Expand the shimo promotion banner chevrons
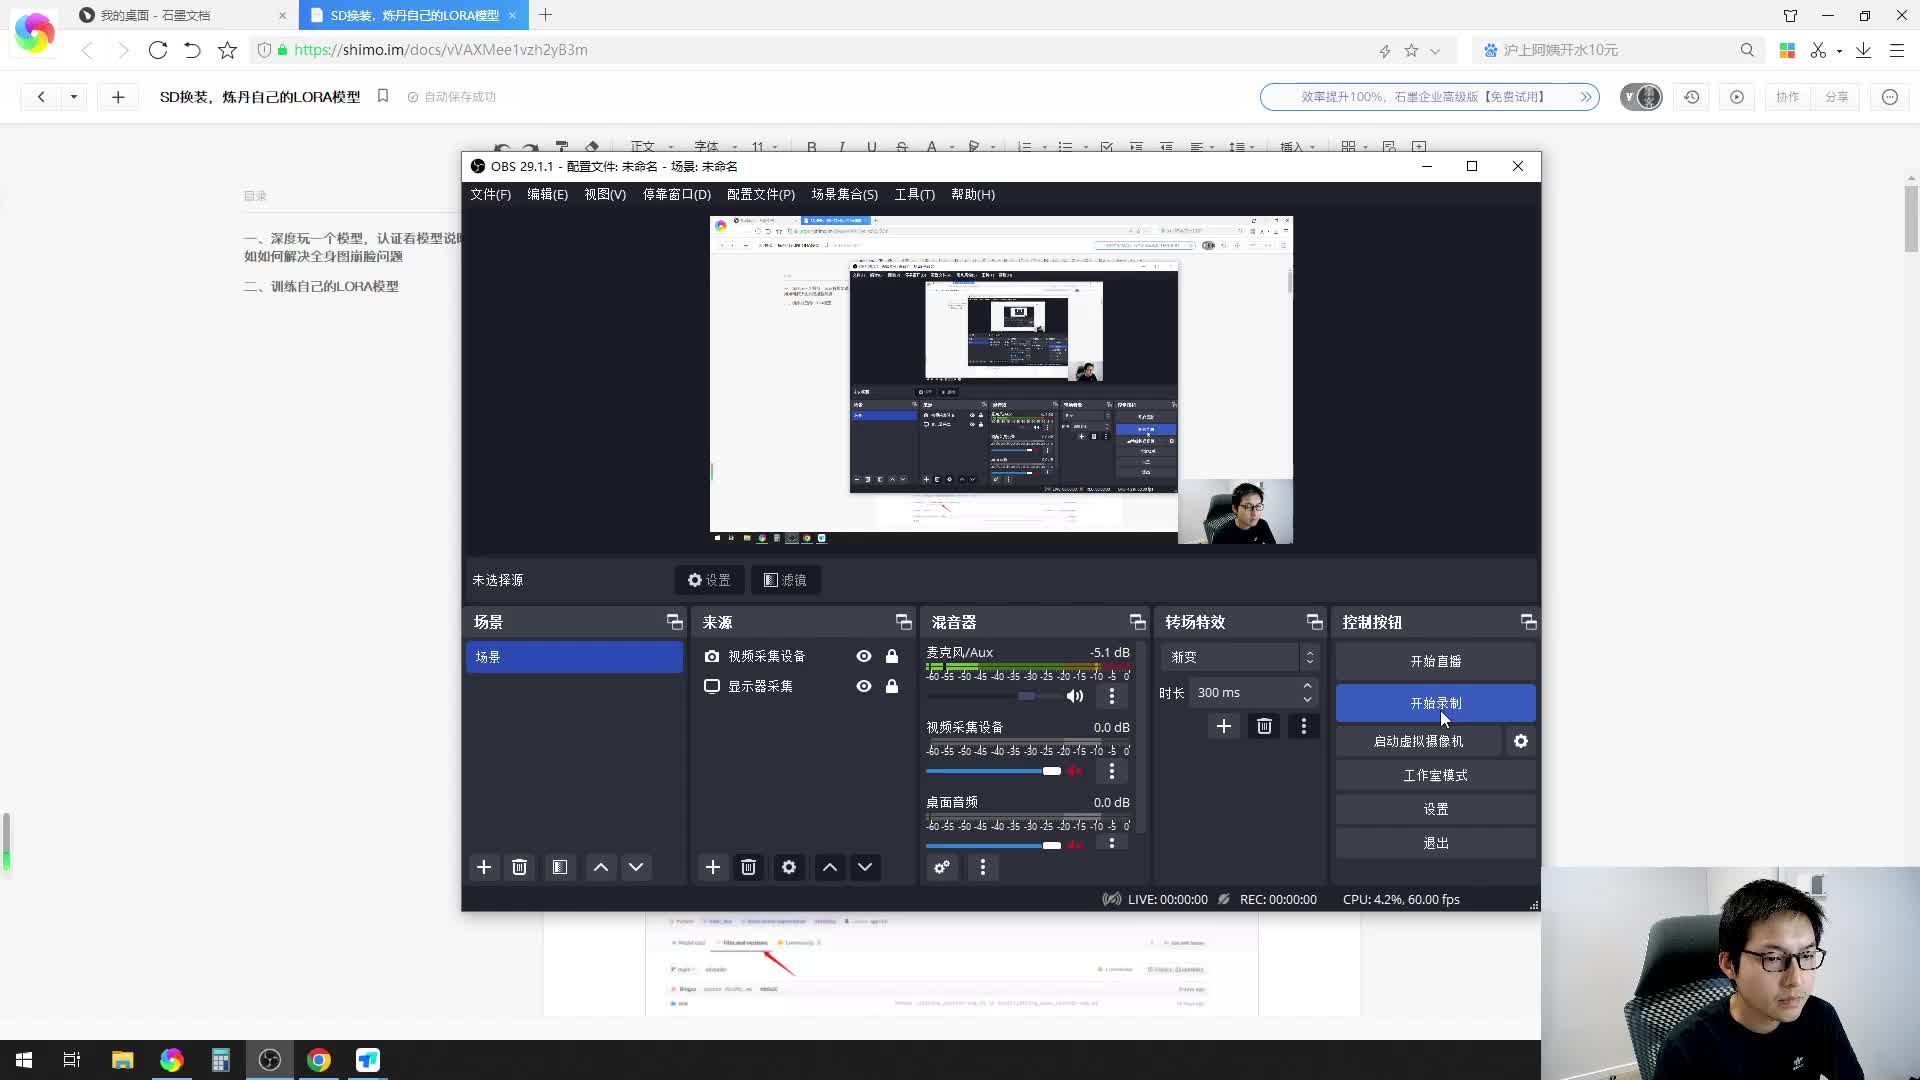Screen dimensions: 1920x1080 coord(1586,97)
